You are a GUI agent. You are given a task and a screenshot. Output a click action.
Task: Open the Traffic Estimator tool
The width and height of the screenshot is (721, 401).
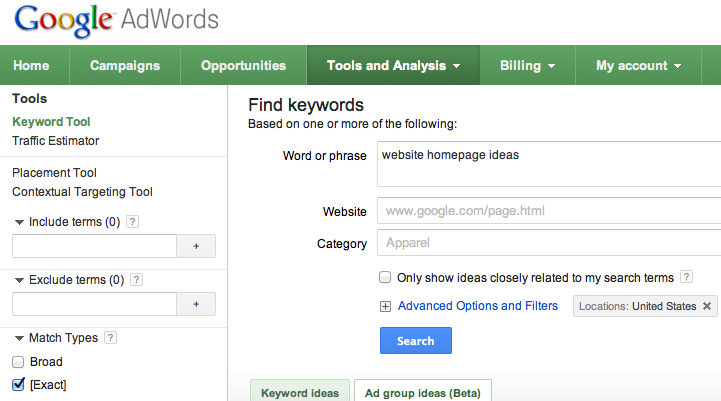[56, 141]
